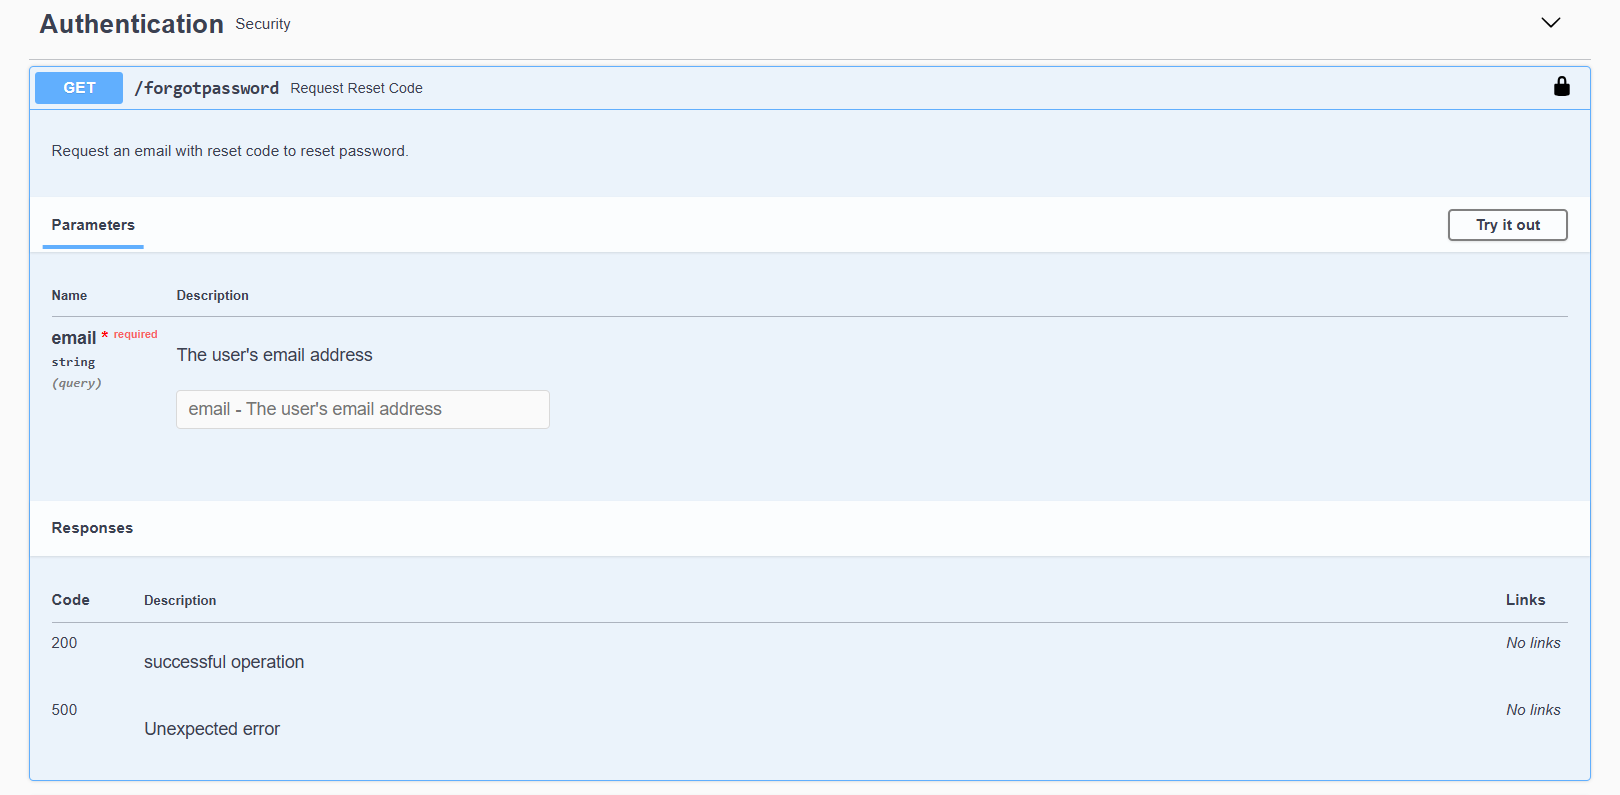This screenshot has width=1620, height=795.
Task: Click the '(query)' parameter location label
Action: pyautogui.click(x=77, y=383)
